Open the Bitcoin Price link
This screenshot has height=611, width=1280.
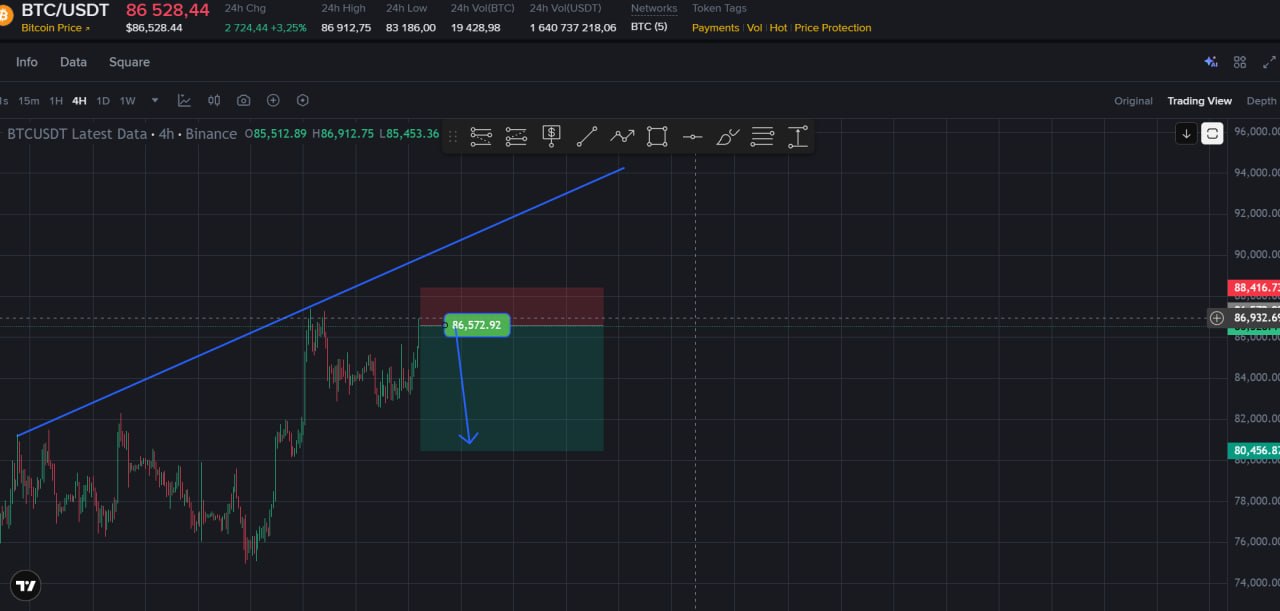(x=55, y=28)
